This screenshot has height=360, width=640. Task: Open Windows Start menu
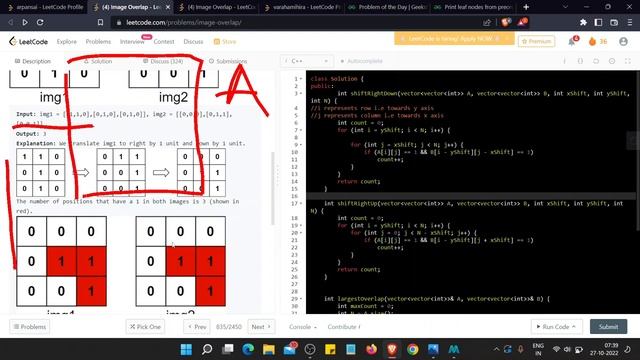click(186, 349)
